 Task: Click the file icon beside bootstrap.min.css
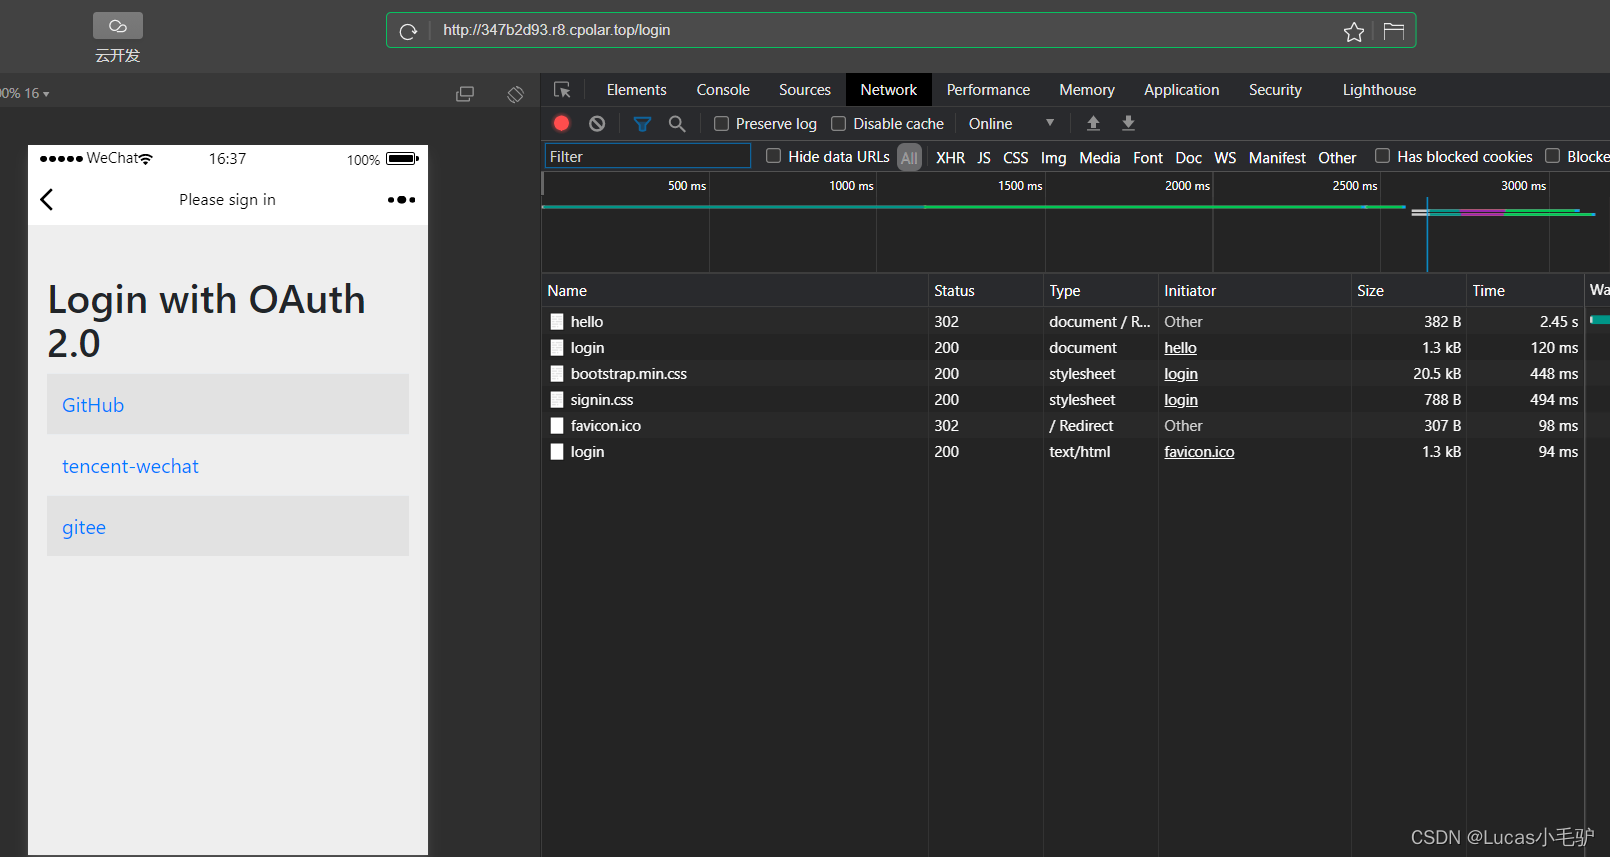tap(557, 374)
